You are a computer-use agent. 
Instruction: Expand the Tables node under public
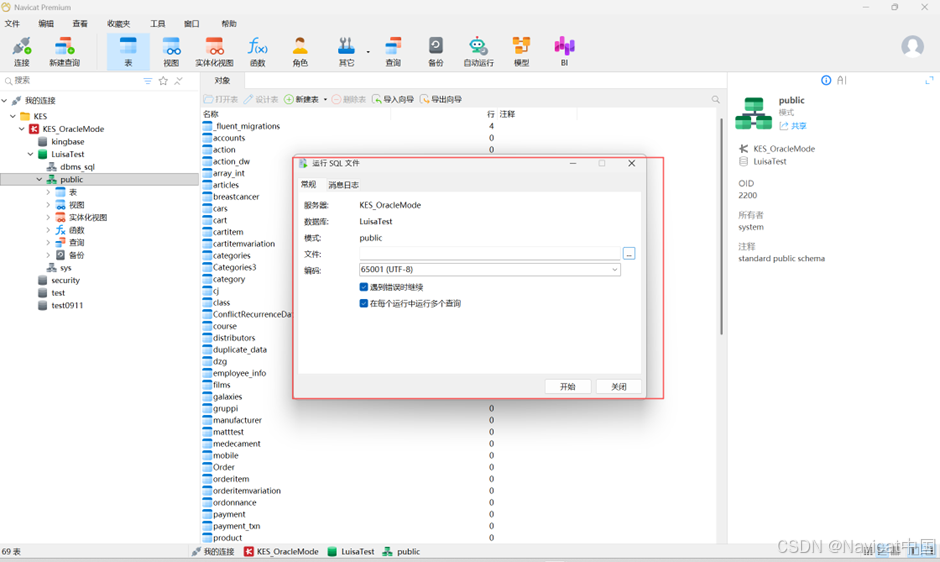point(49,192)
